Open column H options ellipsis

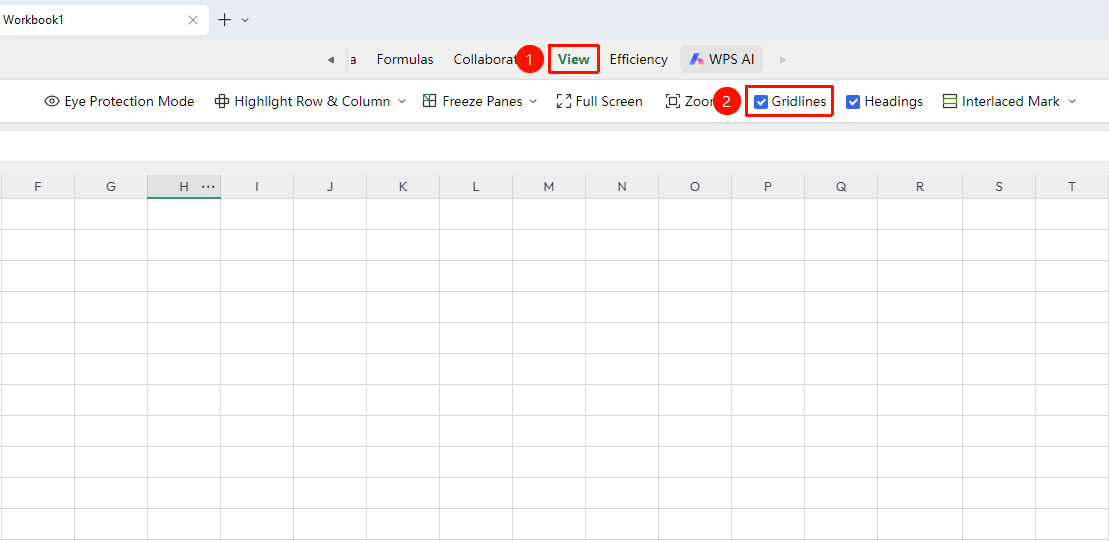pyautogui.click(x=208, y=187)
